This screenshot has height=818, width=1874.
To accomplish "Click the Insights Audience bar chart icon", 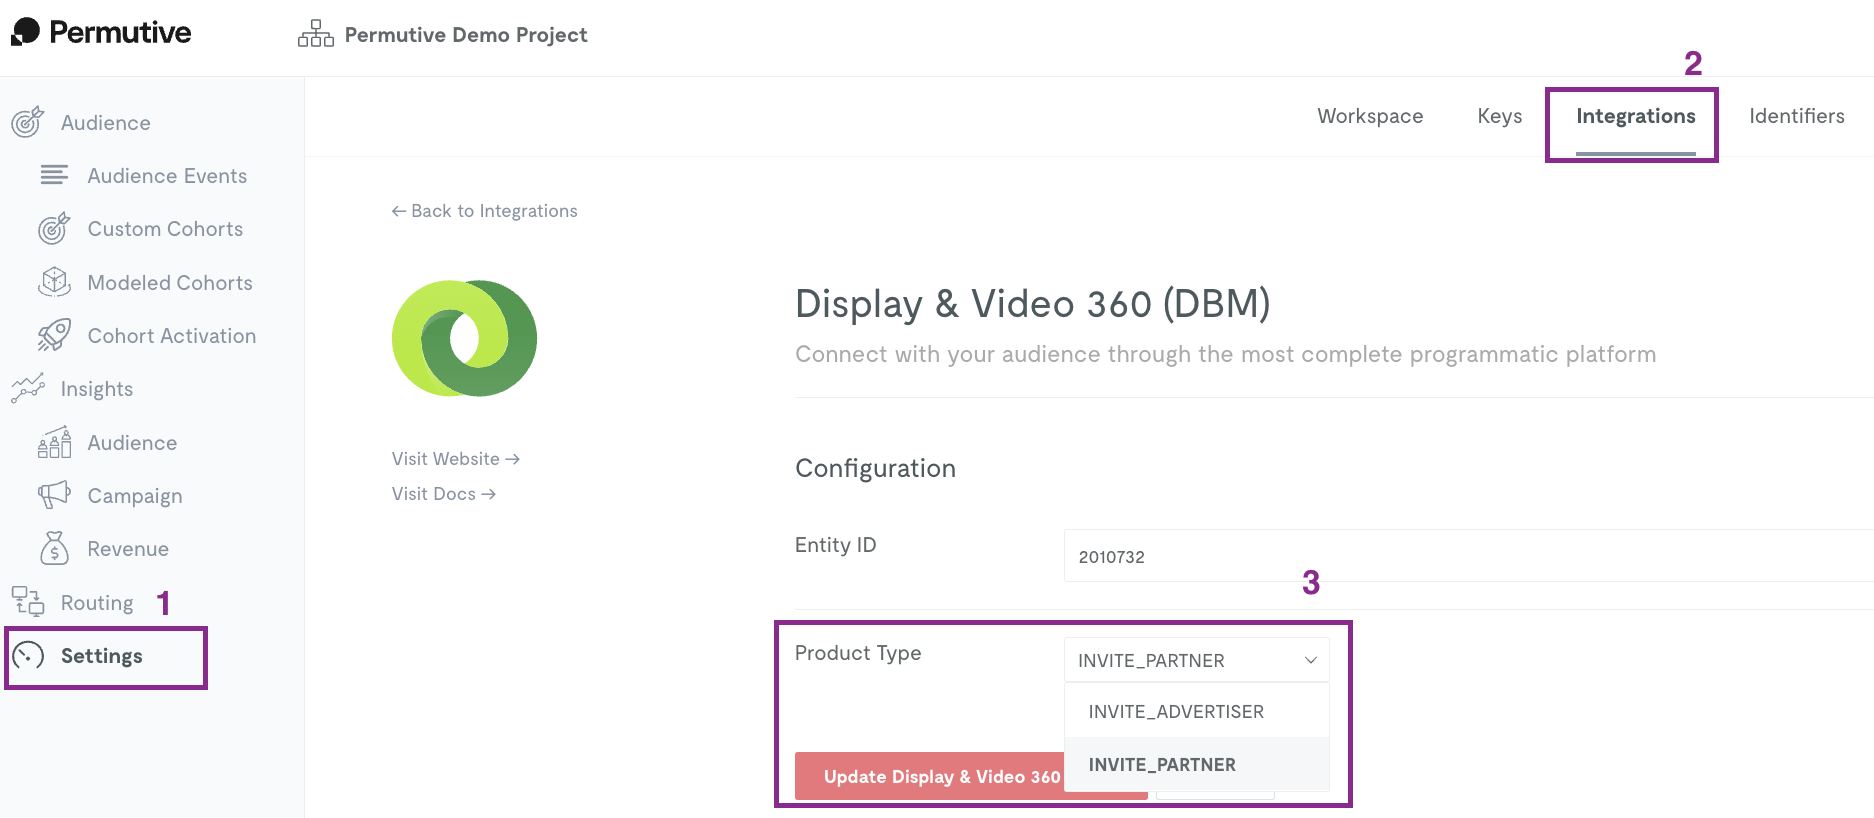I will (x=54, y=442).
